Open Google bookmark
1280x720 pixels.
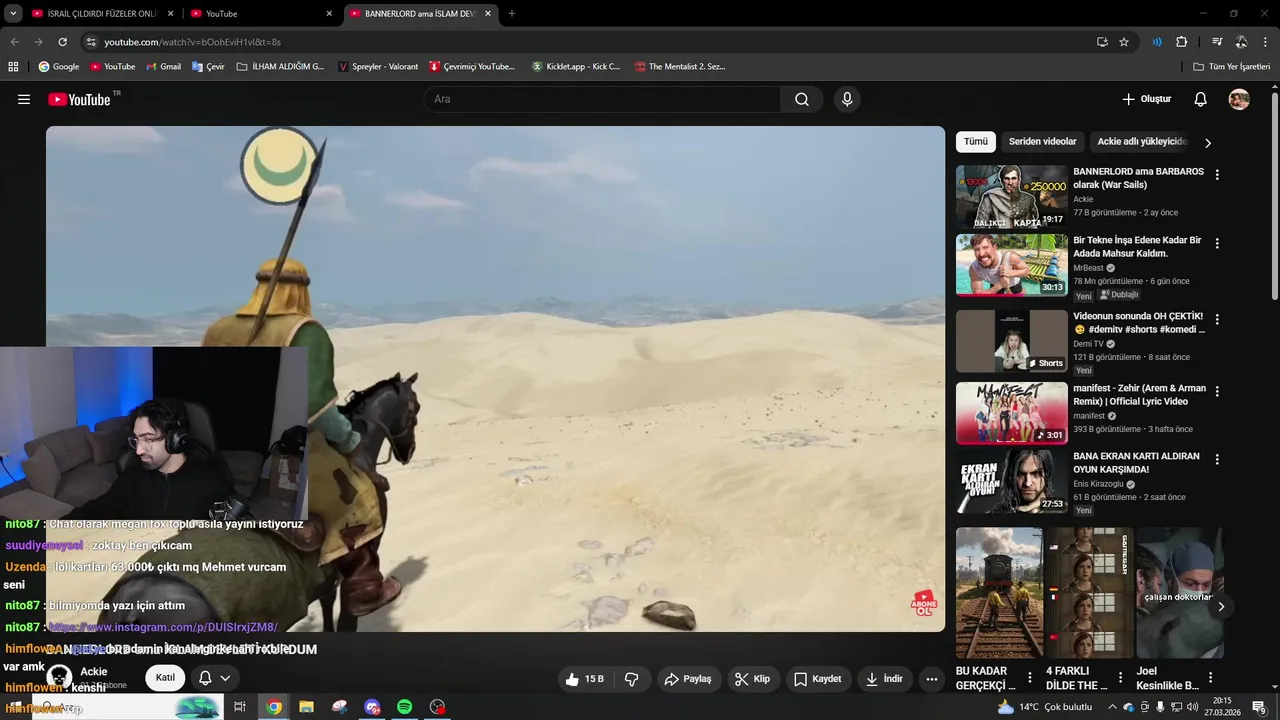click(58, 67)
